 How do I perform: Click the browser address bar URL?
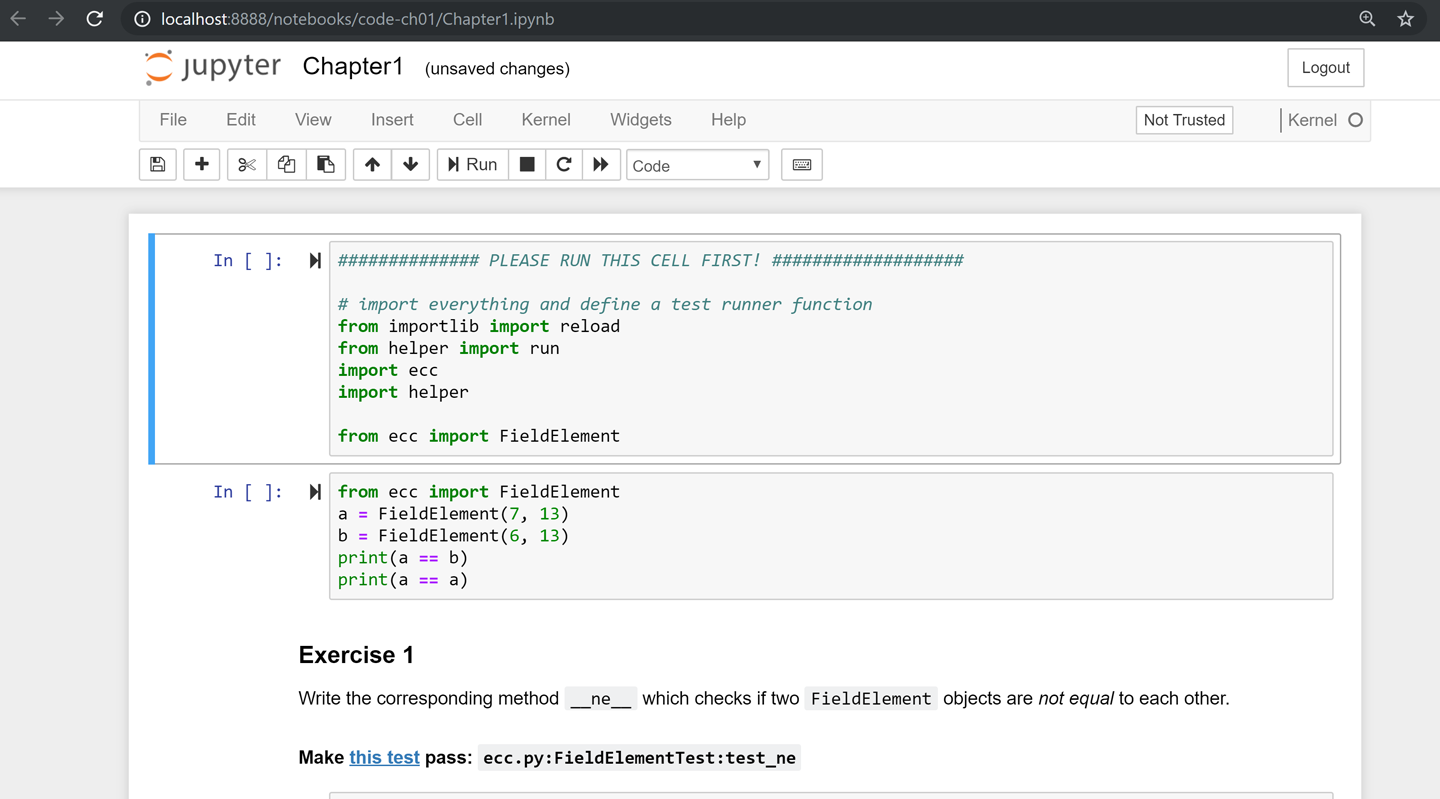click(357, 19)
